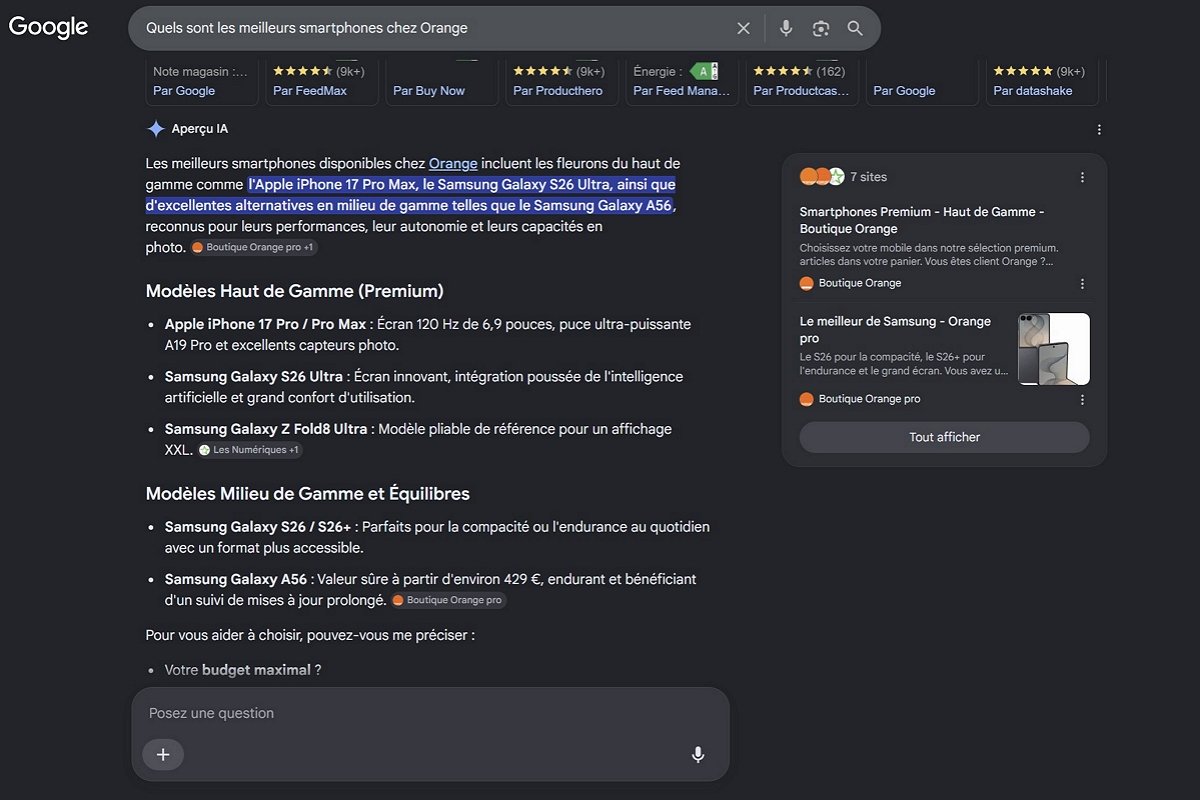Click the magnifier search button
The width and height of the screenshot is (1200, 800).
coord(855,28)
